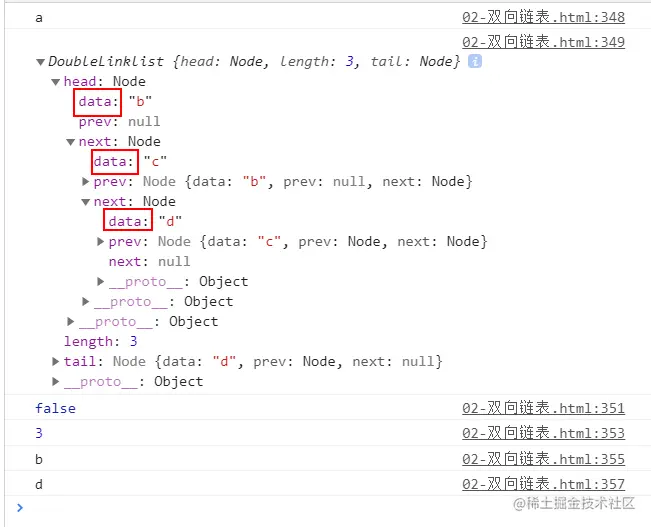Collapse the next: Node under head
Image resolution: width=651 pixels, height=527 pixels.
[x=71, y=142]
